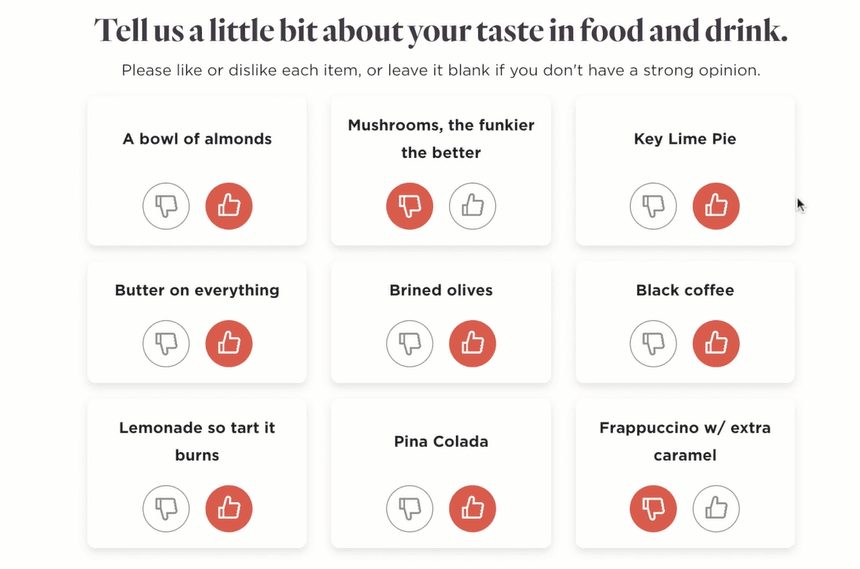The height and width of the screenshot is (569, 860).
Task: Toggle the thumbs up on Key Lime Pie
Action: 716,206
